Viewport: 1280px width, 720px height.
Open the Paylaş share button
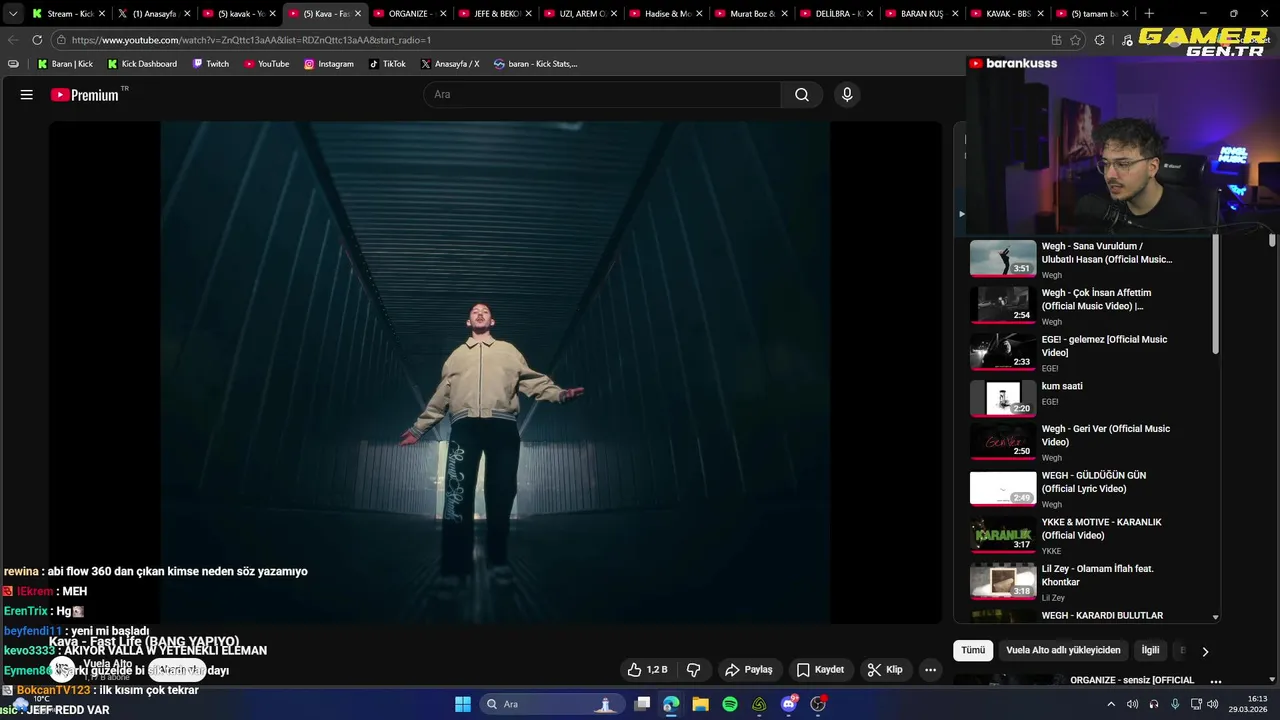tap(749, 670)
